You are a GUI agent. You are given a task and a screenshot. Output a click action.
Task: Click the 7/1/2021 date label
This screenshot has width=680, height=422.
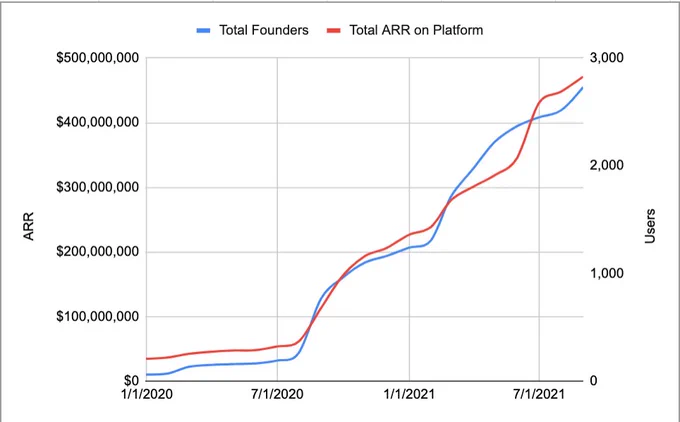pos(539,394)
